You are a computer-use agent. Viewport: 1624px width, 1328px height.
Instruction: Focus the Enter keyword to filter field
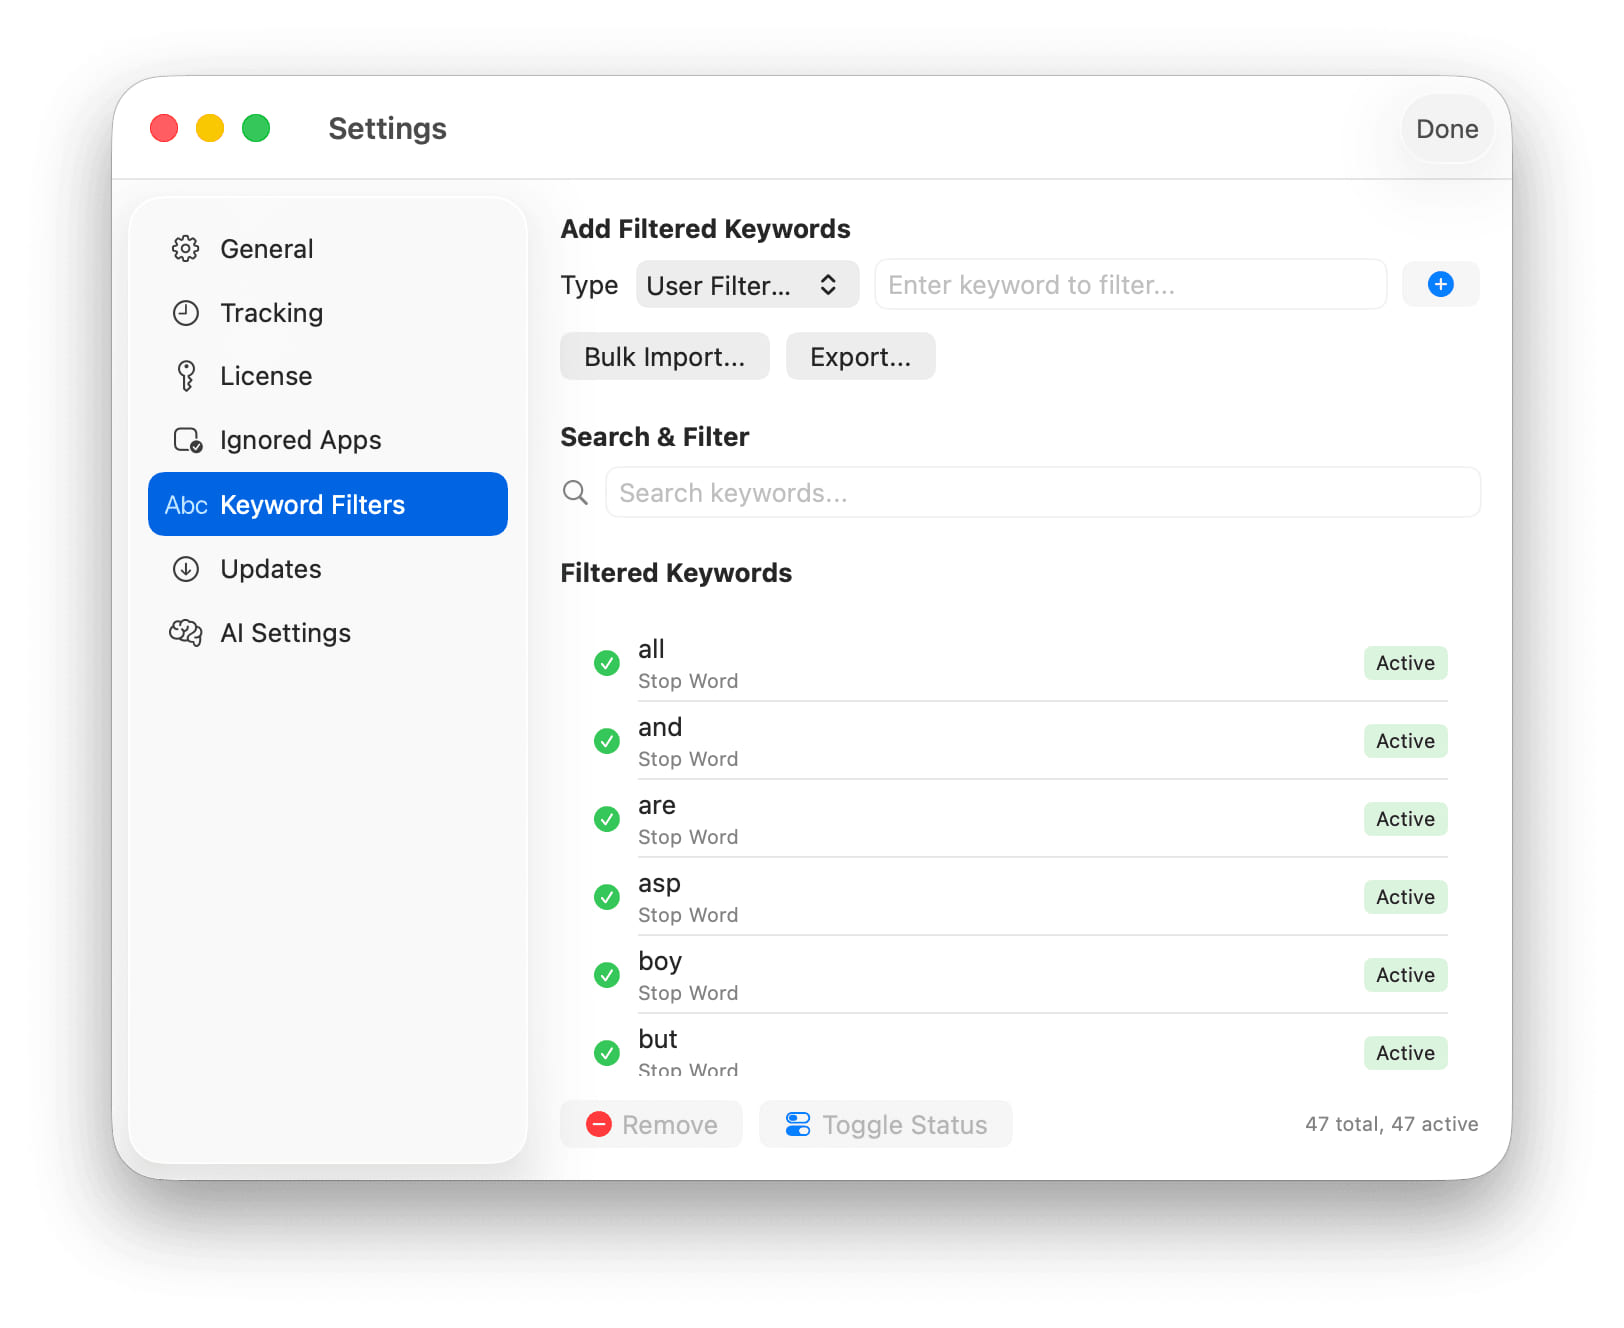coord(1130,285)
